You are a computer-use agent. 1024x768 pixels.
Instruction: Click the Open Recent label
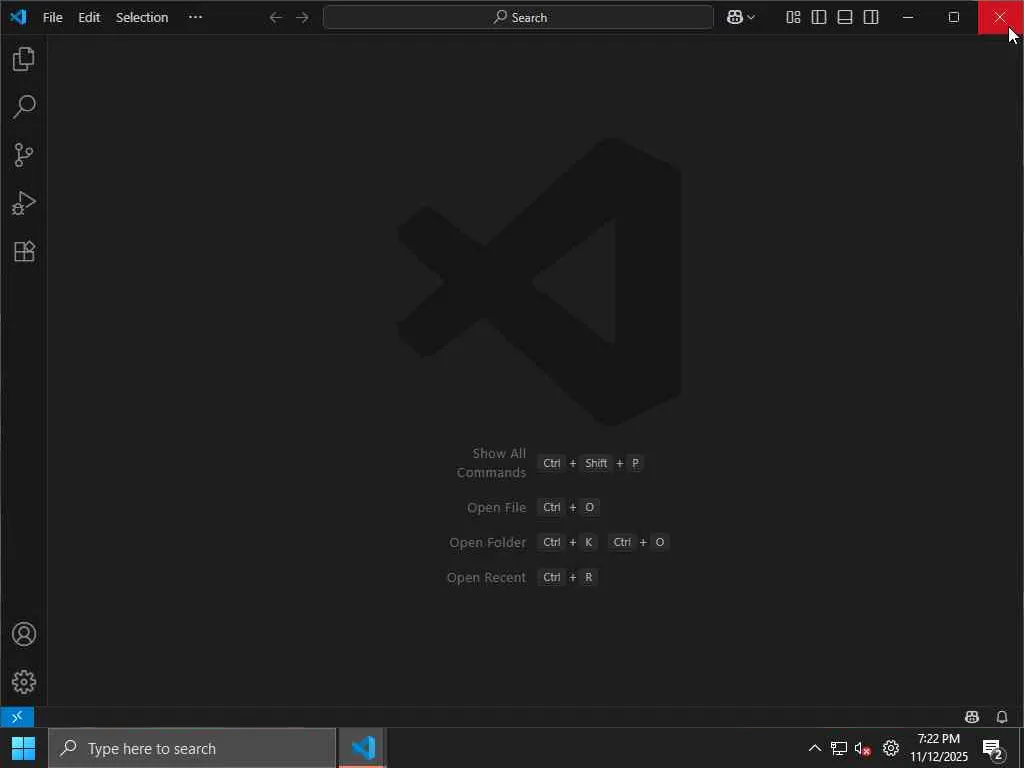pos(486,577)
